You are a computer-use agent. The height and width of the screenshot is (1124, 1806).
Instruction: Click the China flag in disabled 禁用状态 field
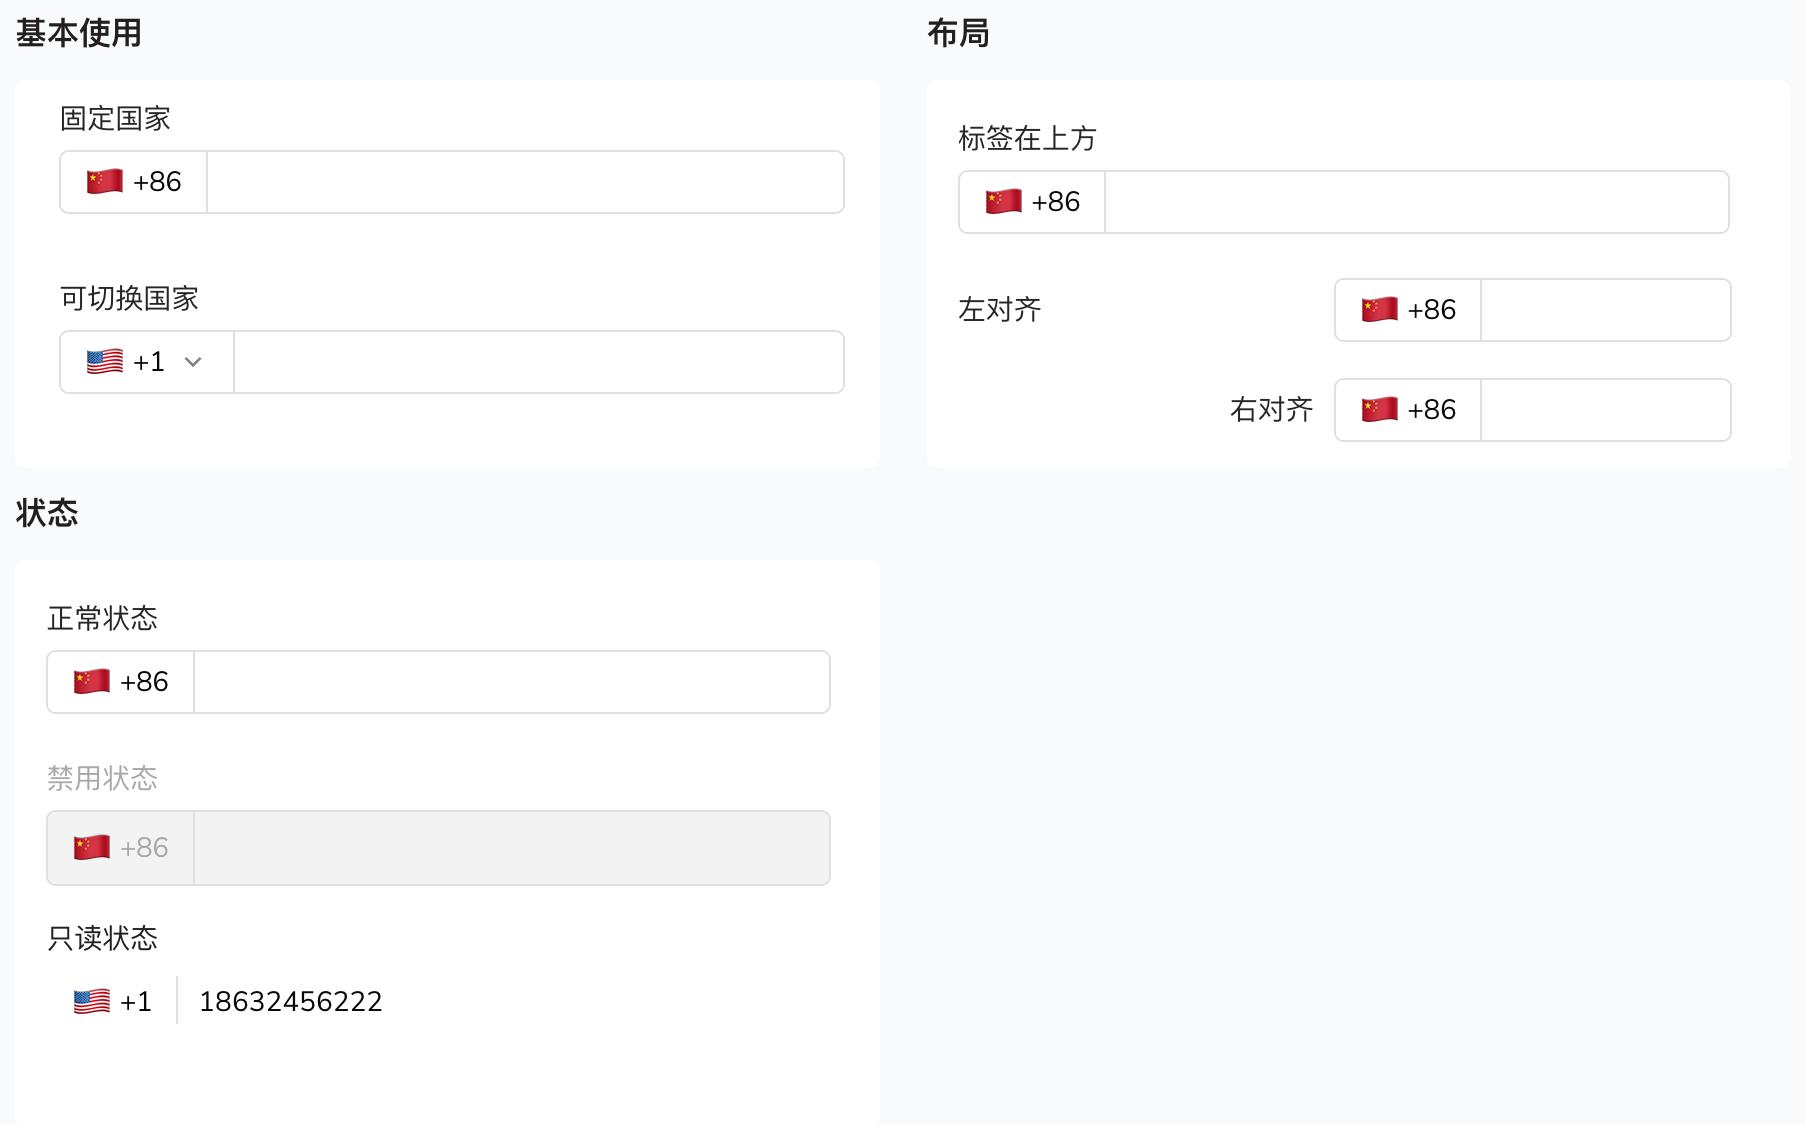click(x=92, y=847)
